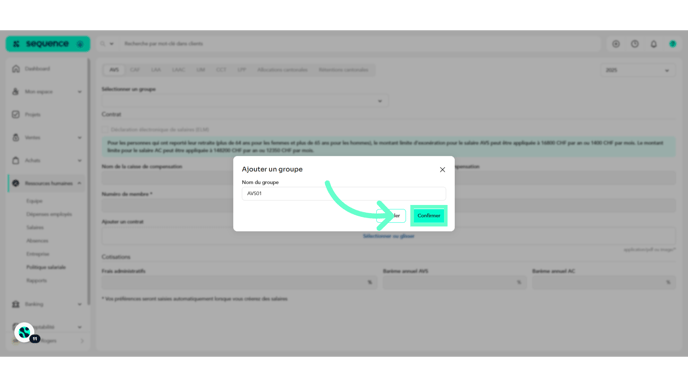Toggle the Déclaration électronique de salaires checkbox
The height and width of the screenshot is (387, 688).
105,130
